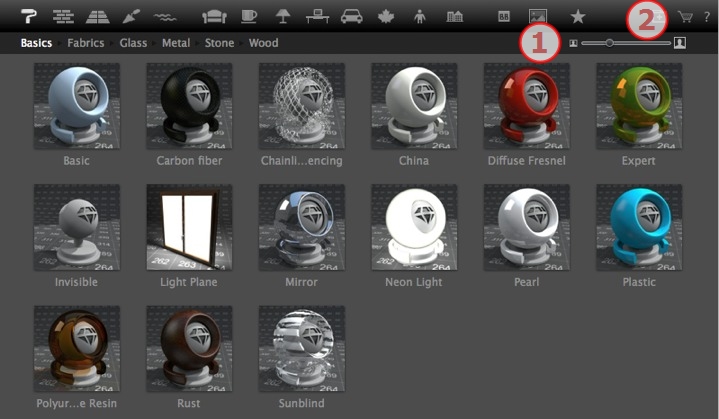This screenshot has width=719, height=419.
Task: Choose the Diffuse Fresnel red material
Action: point(526,107)
